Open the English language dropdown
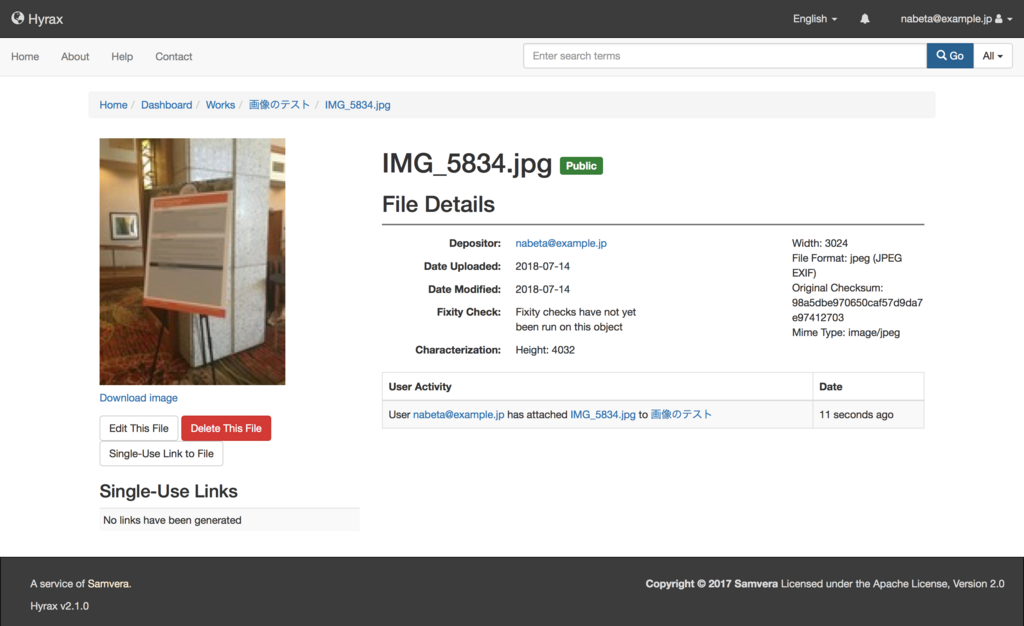This screenshot has height=626, width=1024. (x=814, y=19)
